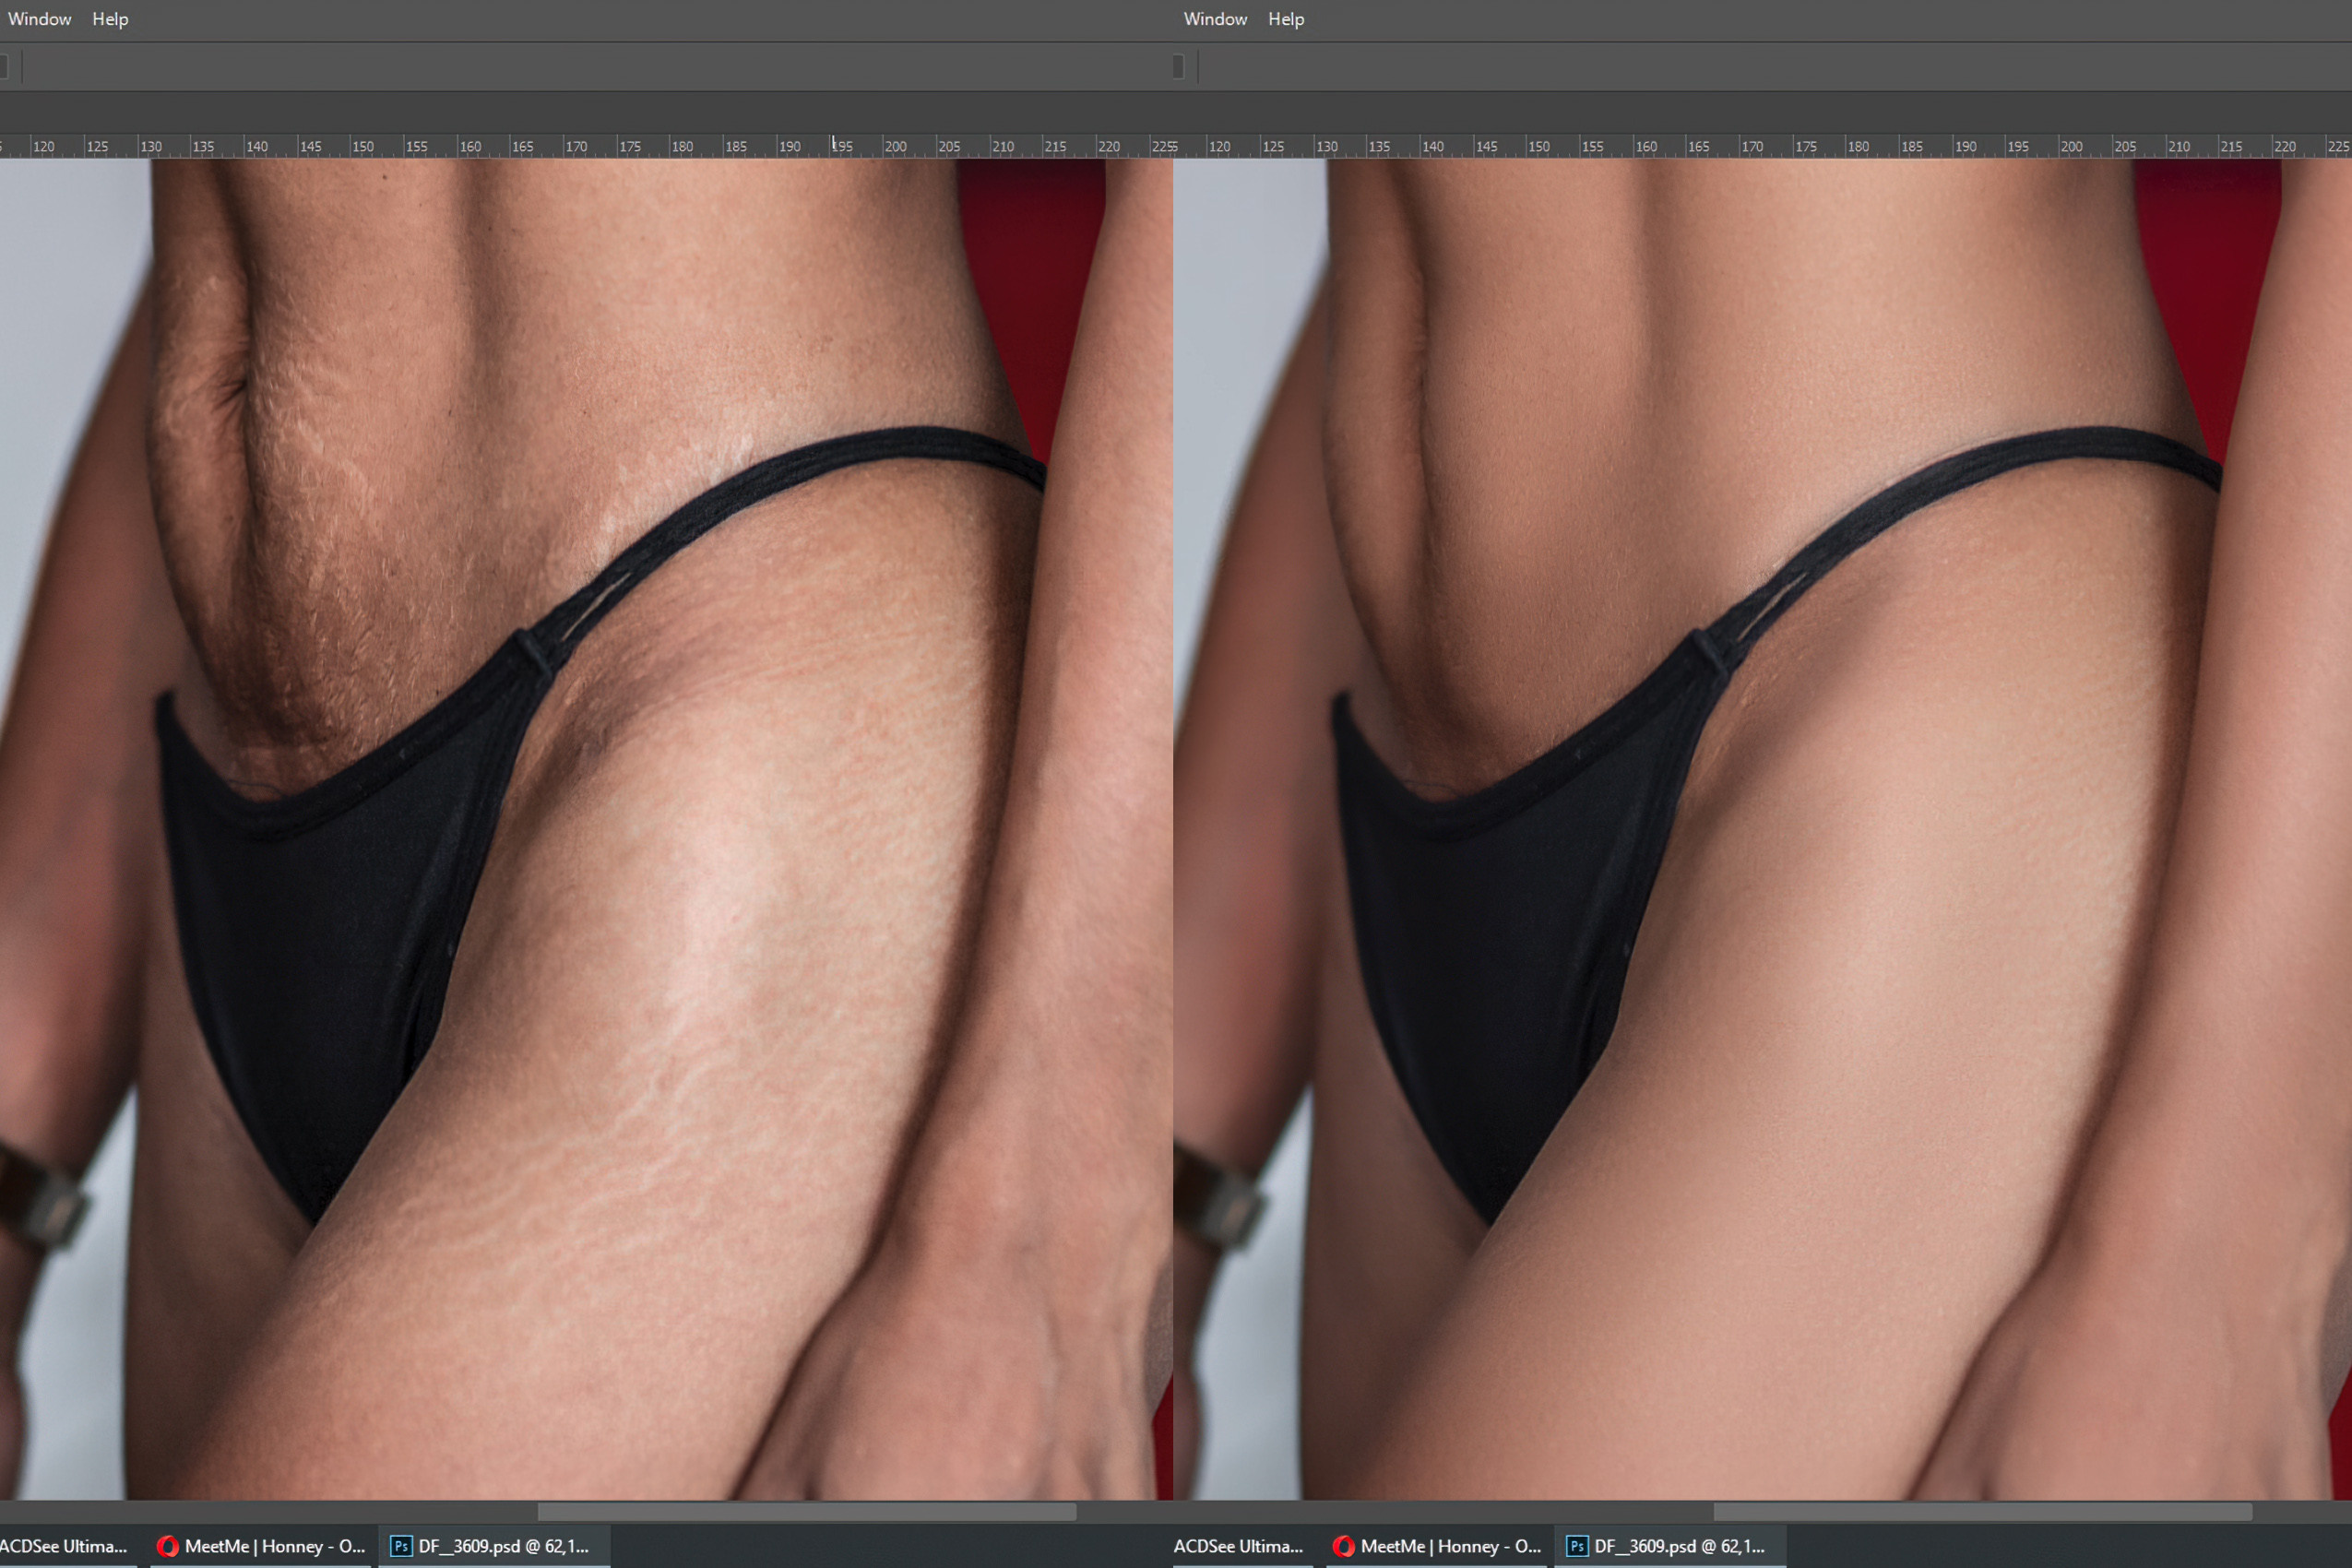
Task: Click the tool icon in right window's options bar
Action: 1178,66
